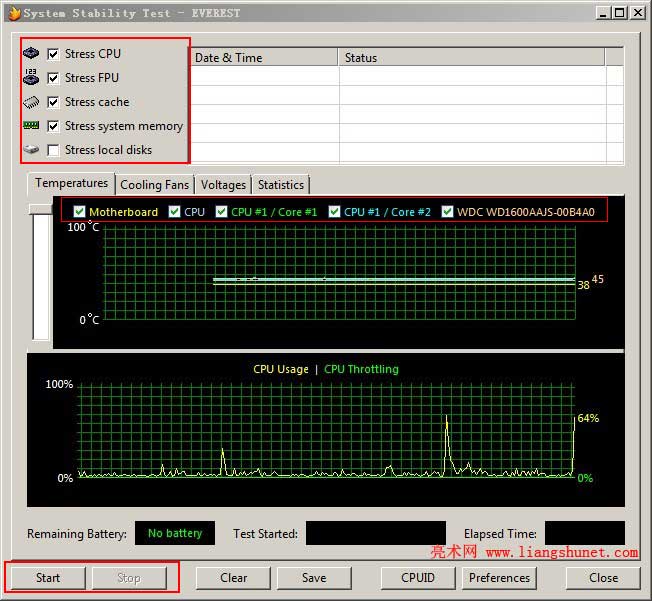Click the Status column header

(x=472, y=57)
